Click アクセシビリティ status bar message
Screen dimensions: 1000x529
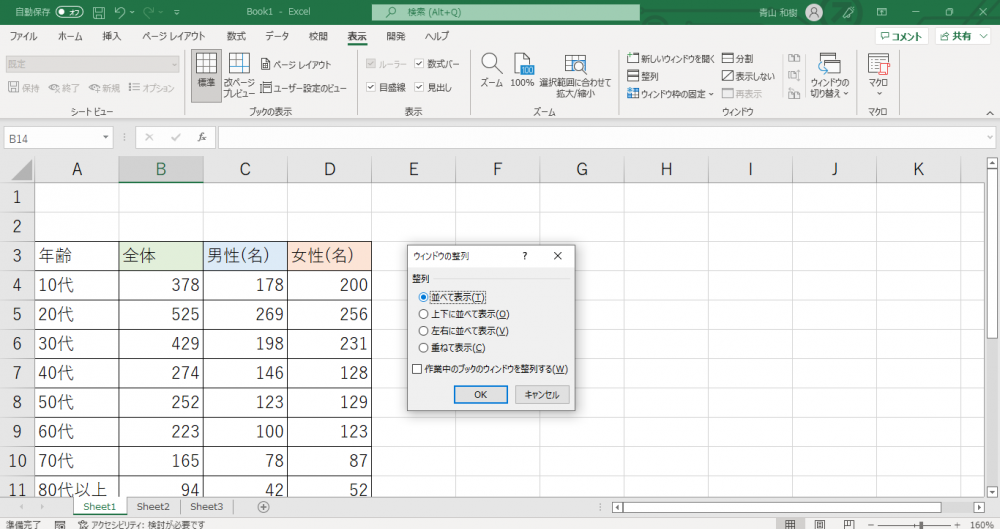tap(142, 524)
